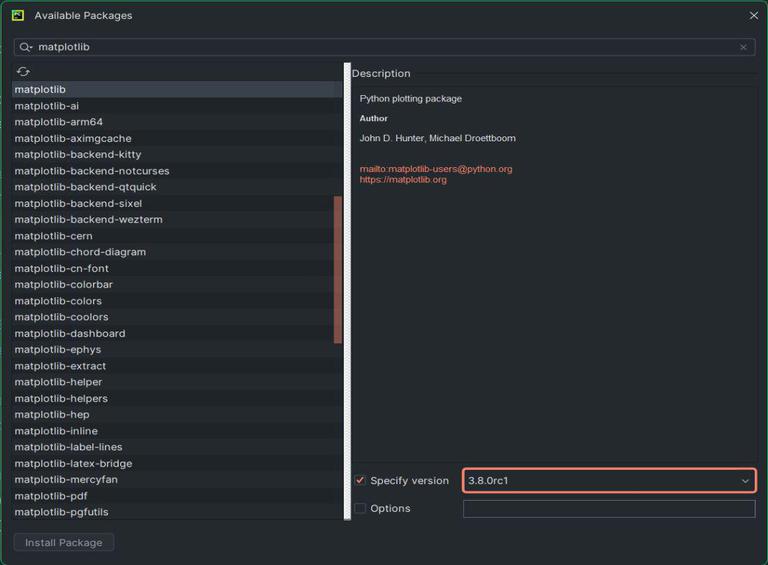768x565 pixels.
Task: Select the matplotlib-pdf package
Action: (51, 496)
